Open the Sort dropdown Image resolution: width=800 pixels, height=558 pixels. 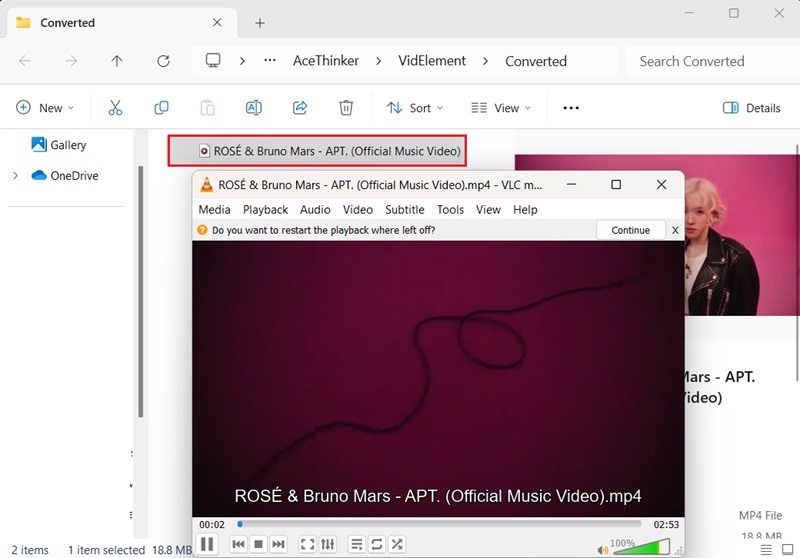[415, 108]
